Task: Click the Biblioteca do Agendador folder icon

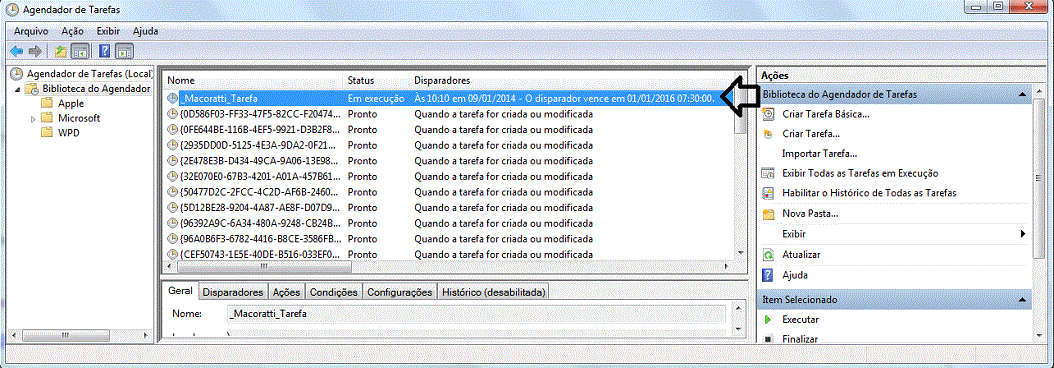Action: (32, 88)
